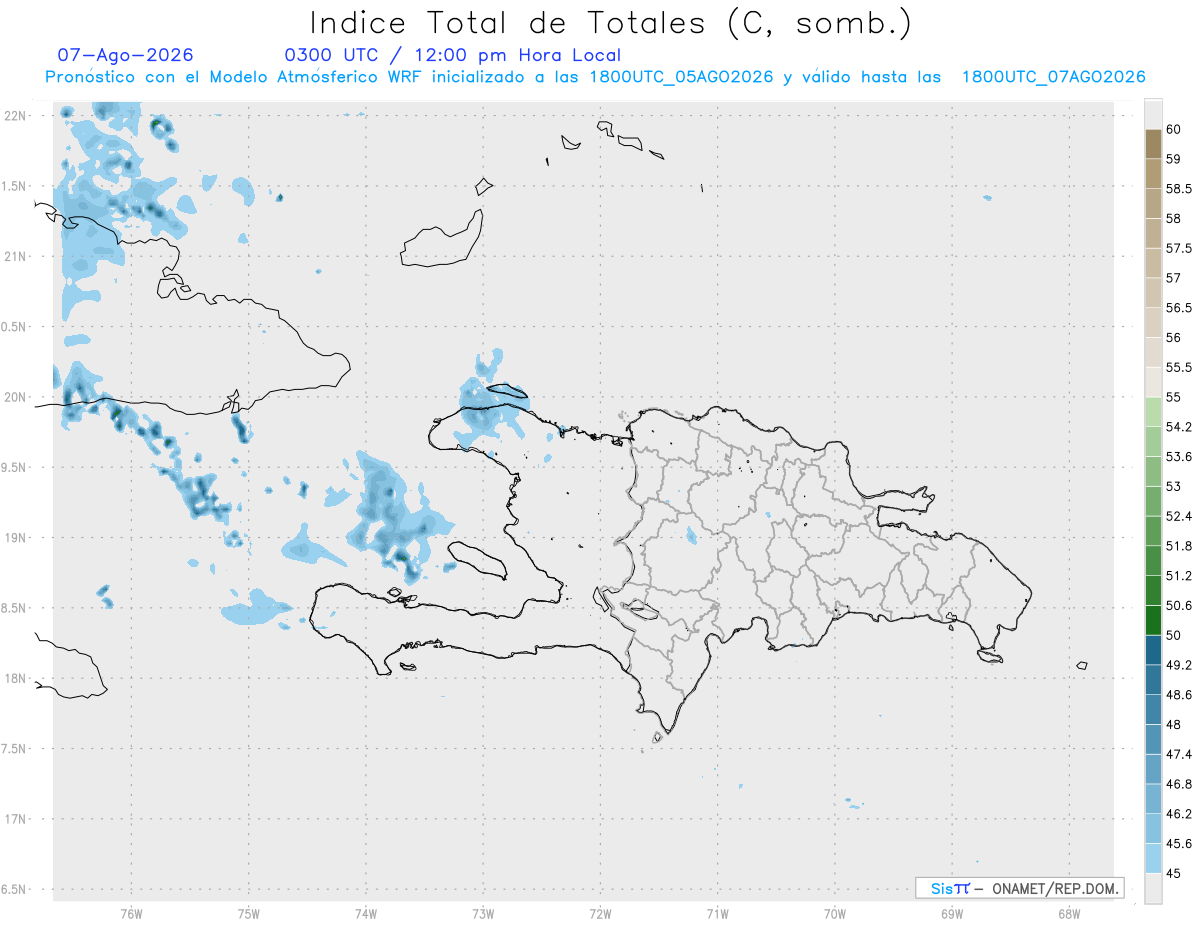
Task: Click the colorbar value '58.5'
Action: point(1178,189)
